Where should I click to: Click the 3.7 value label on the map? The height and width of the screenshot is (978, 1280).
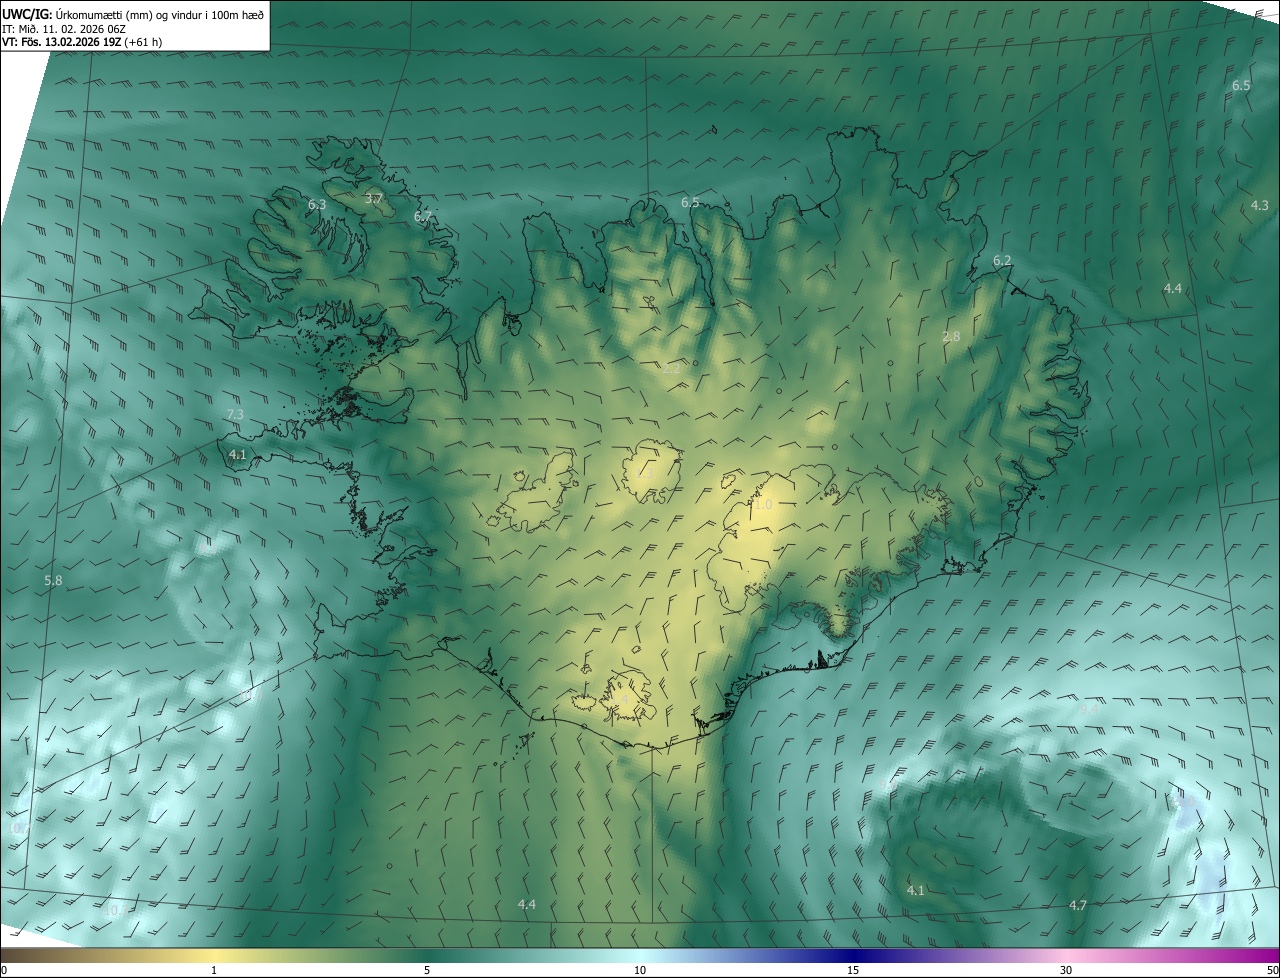[x=374, y=199]
